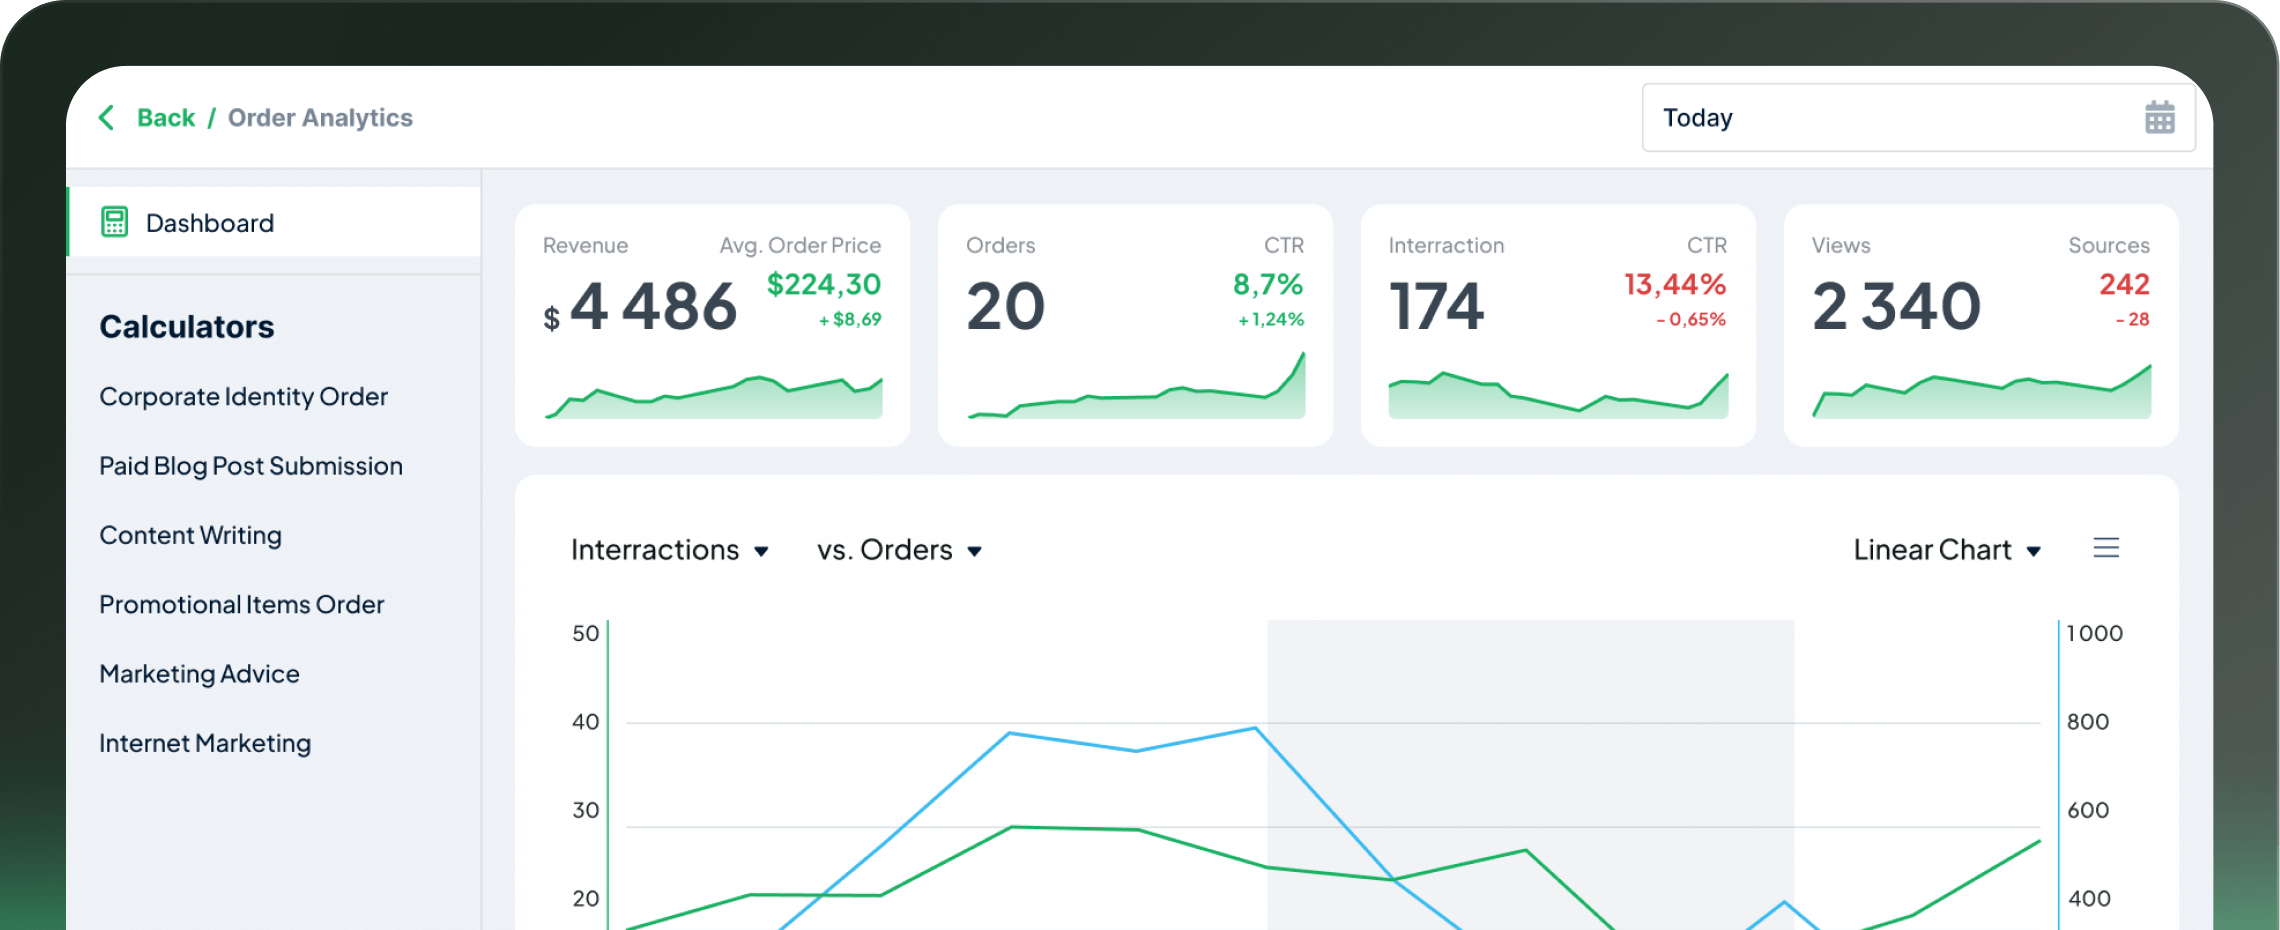Click the back chevron arrow icon
This screenshot has width=2280, height=930.
pos(107,118)
